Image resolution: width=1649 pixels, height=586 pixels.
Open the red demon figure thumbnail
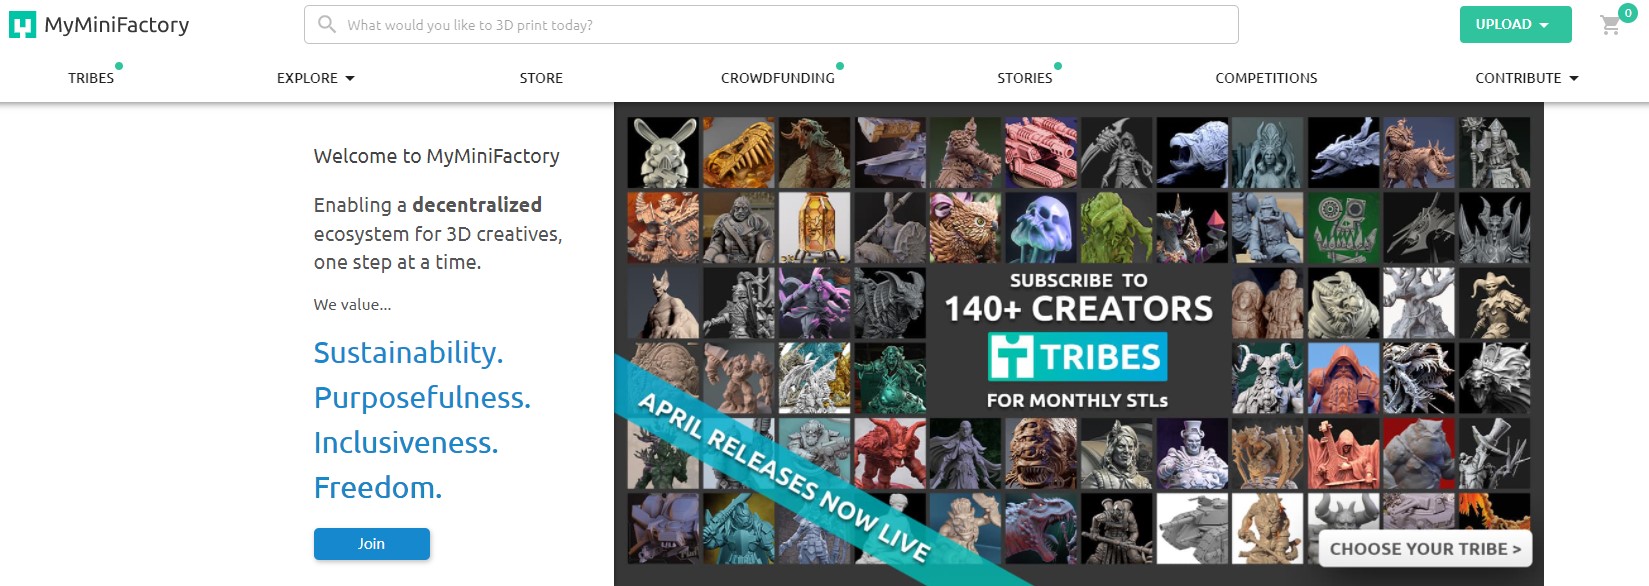click(x=890, y=454)
